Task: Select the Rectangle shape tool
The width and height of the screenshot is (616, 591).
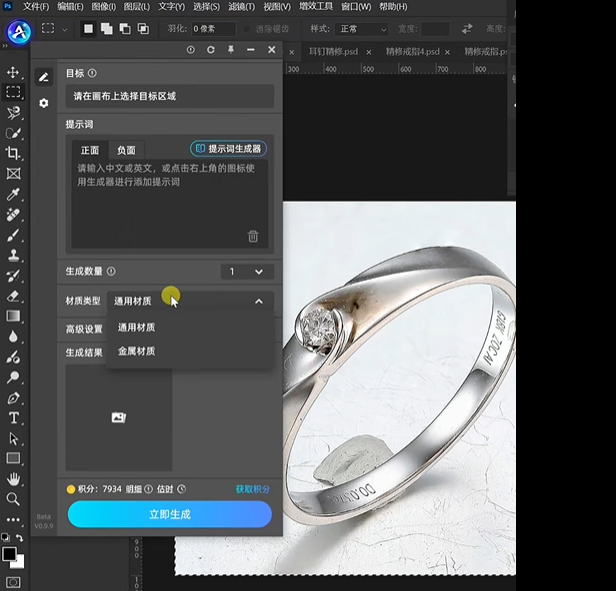Action: (x=13, y=458)
